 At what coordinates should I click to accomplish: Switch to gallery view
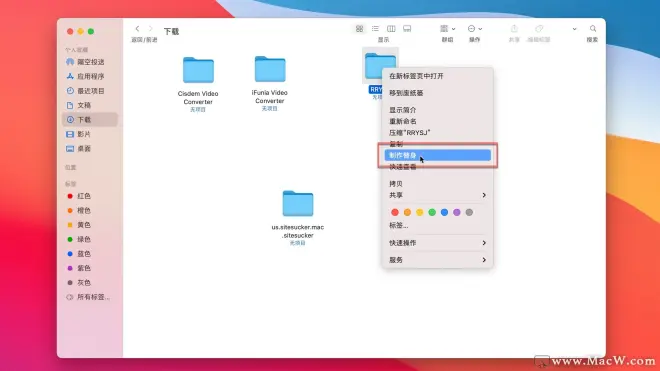[x=407, y=29]
